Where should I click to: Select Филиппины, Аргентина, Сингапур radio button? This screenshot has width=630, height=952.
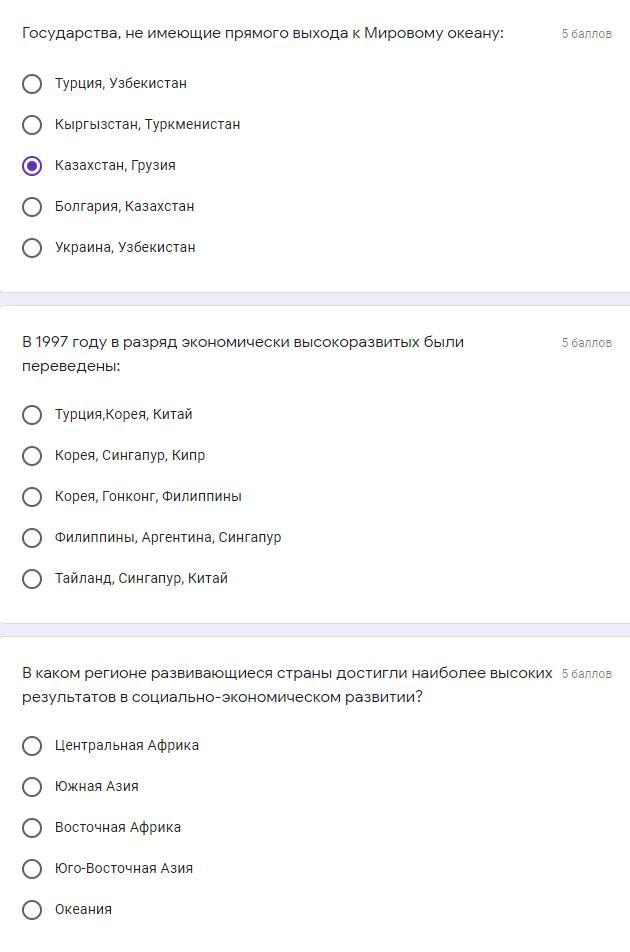[32, 538]
